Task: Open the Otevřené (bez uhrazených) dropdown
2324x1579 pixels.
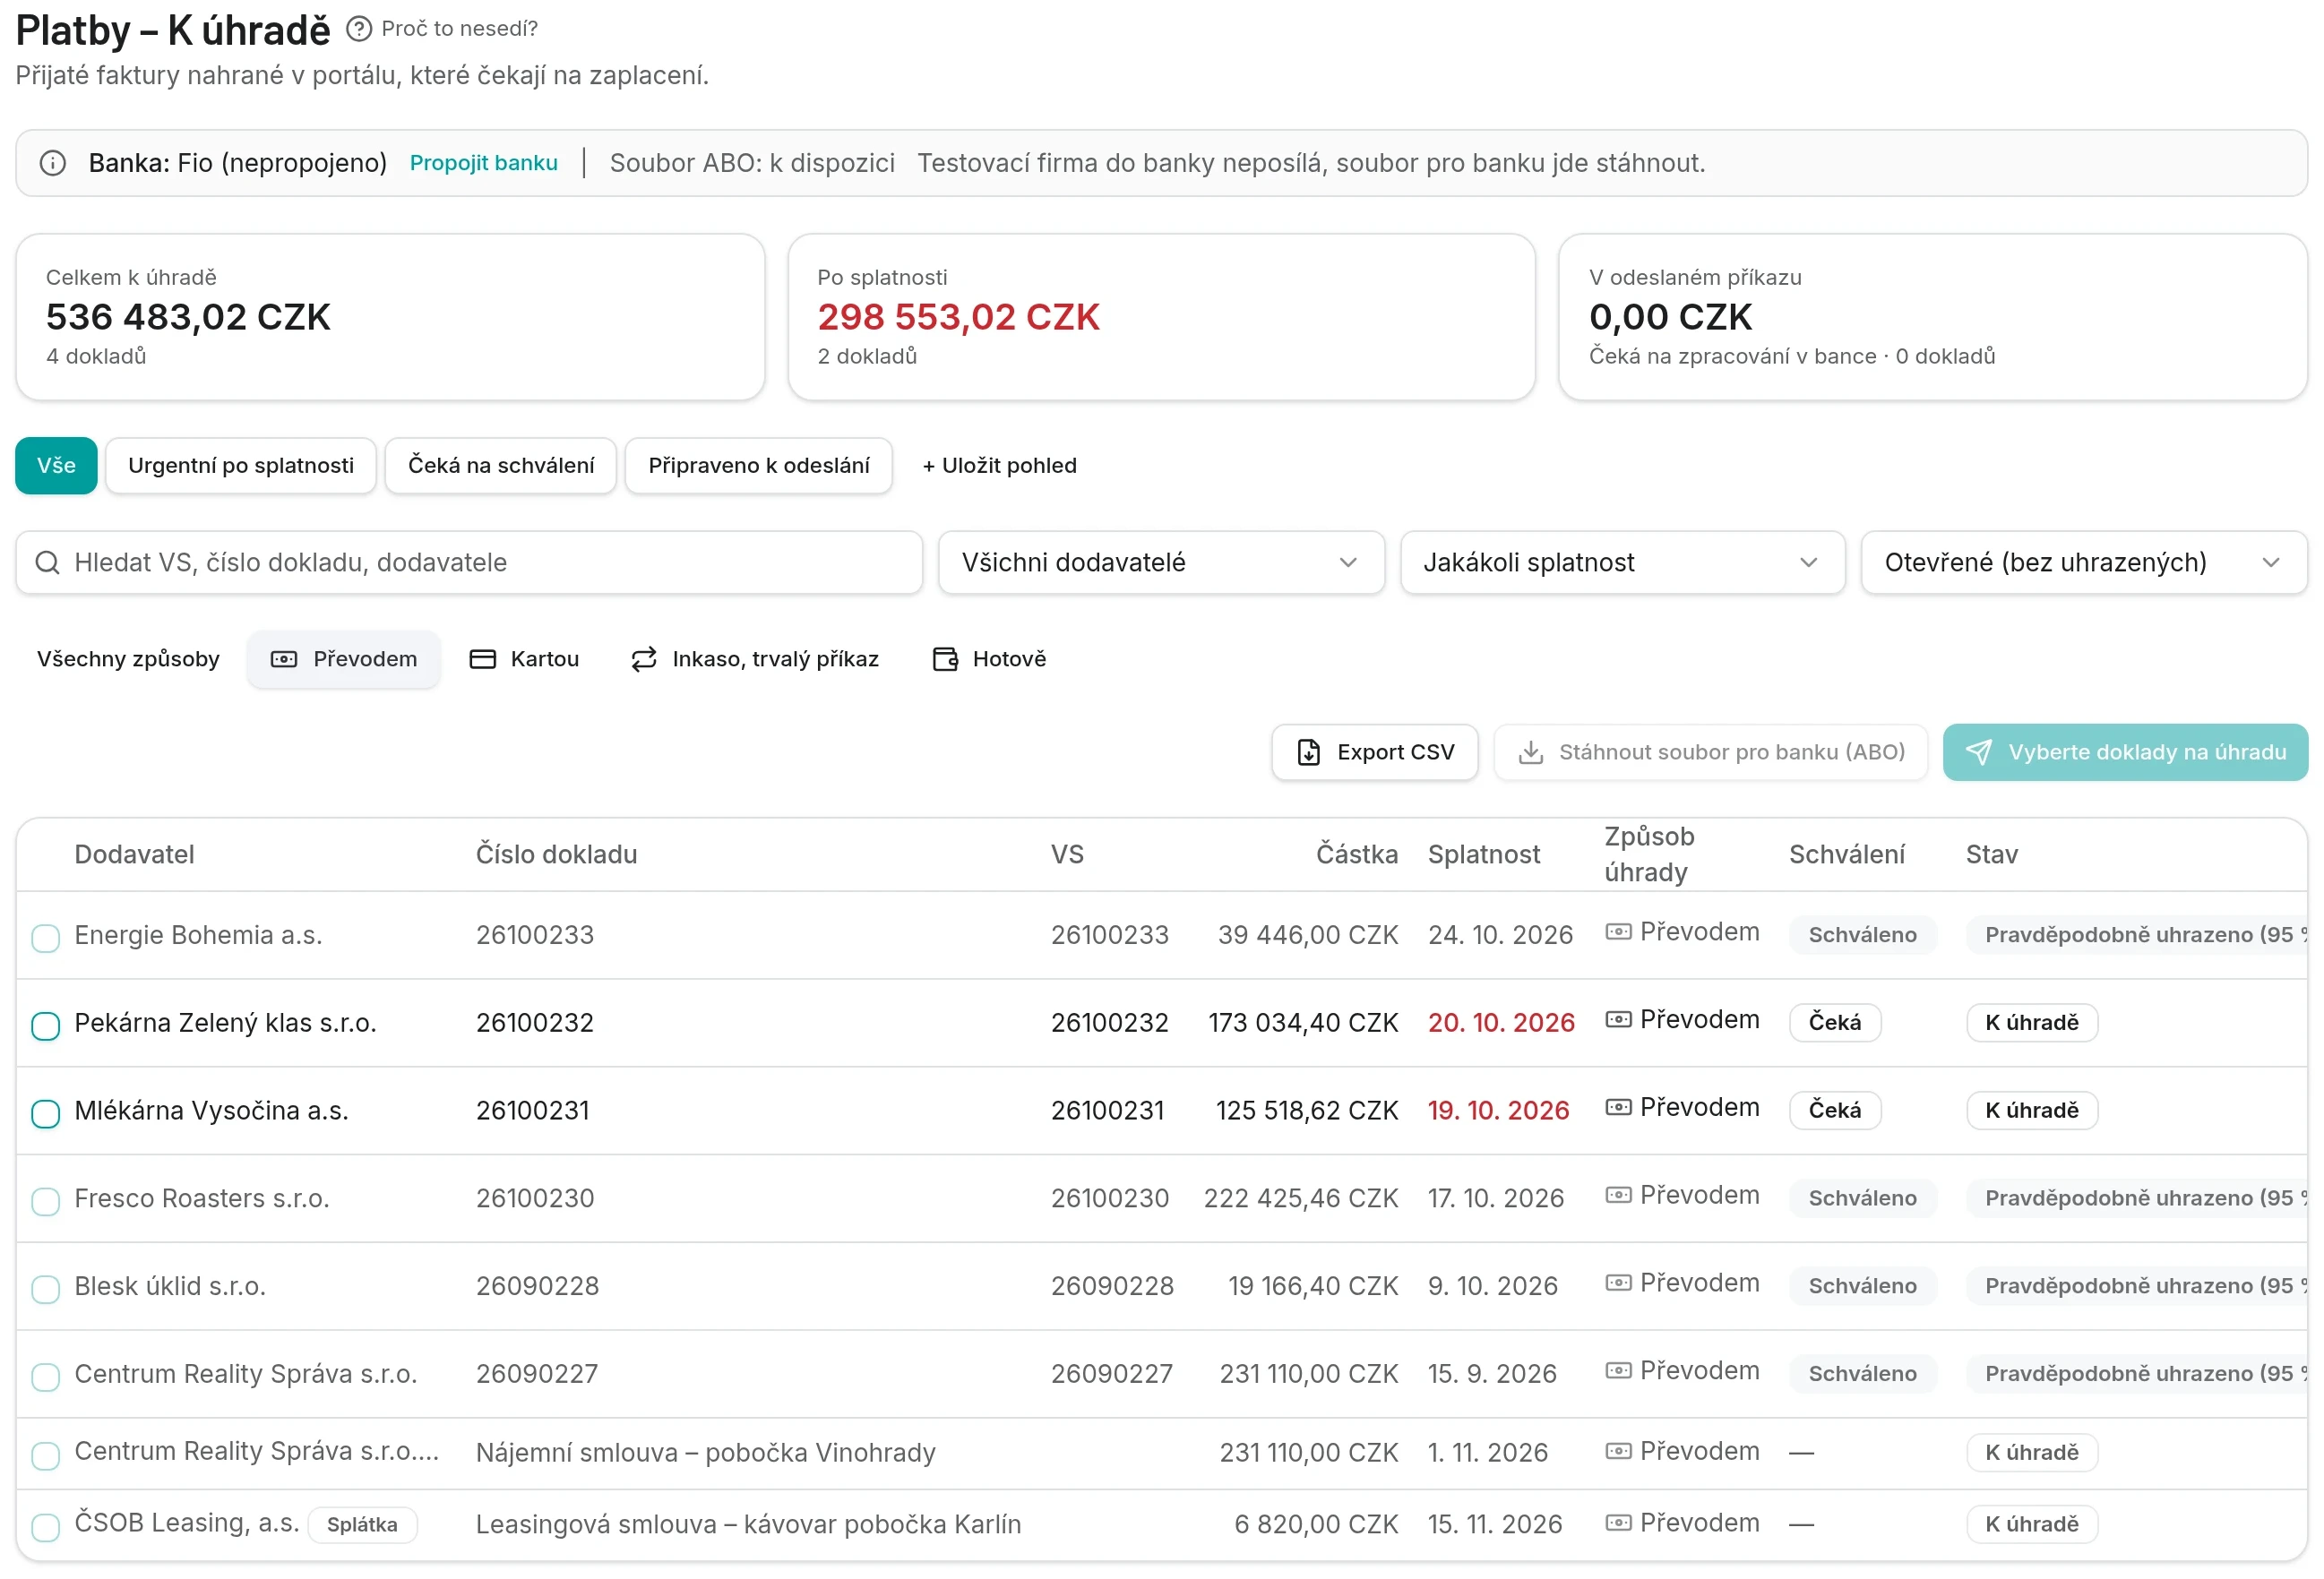Action: 2084,563
